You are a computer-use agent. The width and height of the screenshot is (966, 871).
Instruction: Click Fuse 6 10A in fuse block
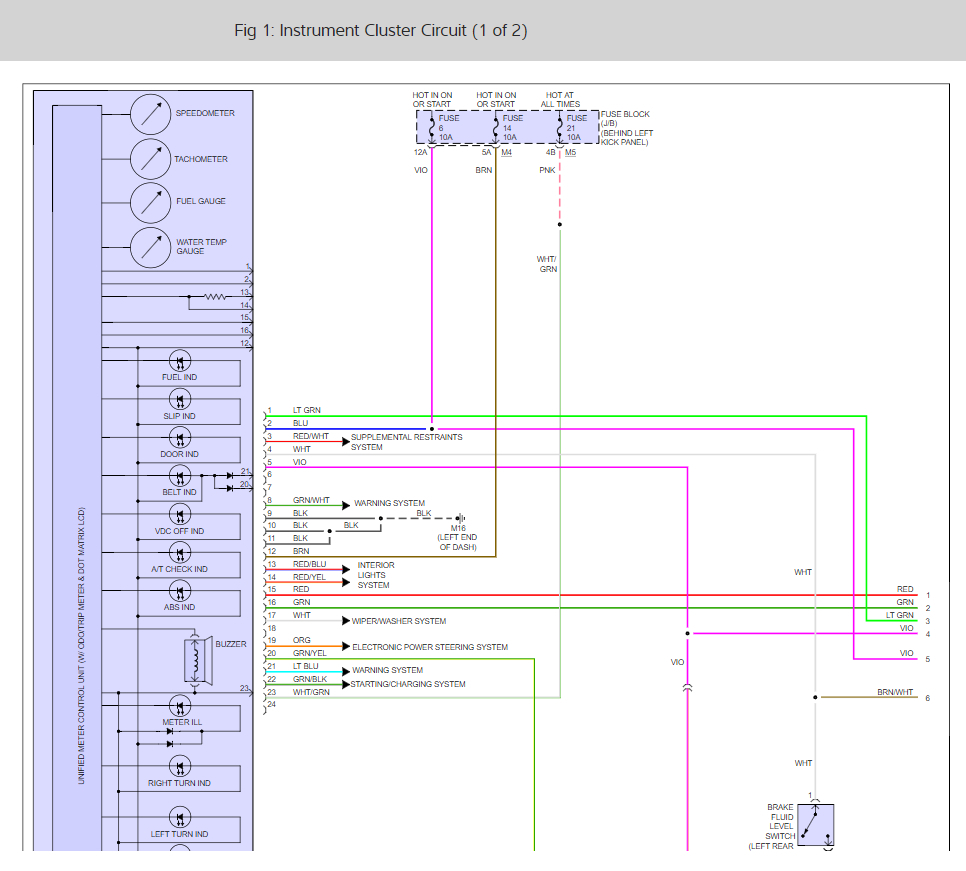click(x=440, y=128)
